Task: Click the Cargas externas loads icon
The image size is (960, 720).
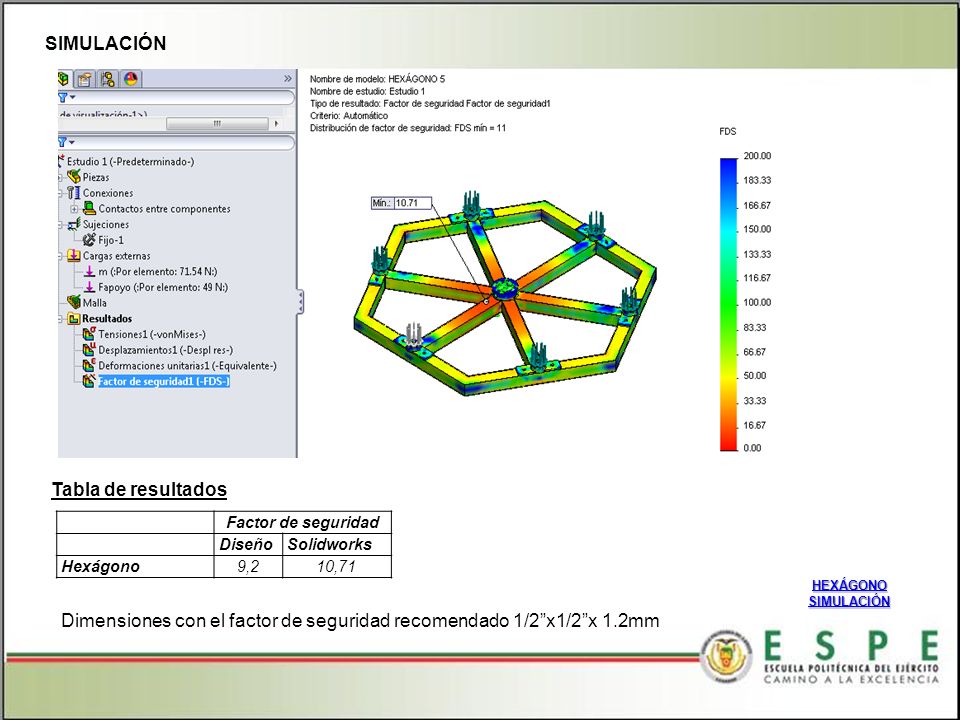Action: [74, 255]
